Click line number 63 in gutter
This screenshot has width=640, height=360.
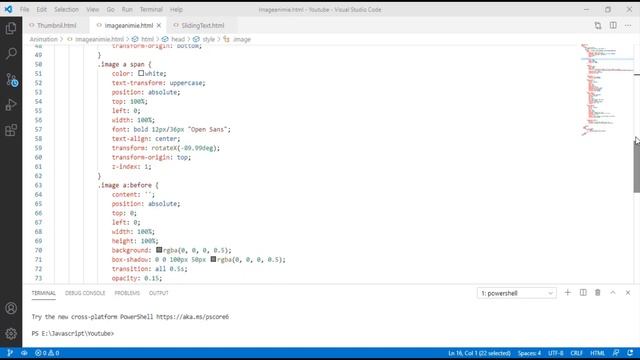click(38, 185)
